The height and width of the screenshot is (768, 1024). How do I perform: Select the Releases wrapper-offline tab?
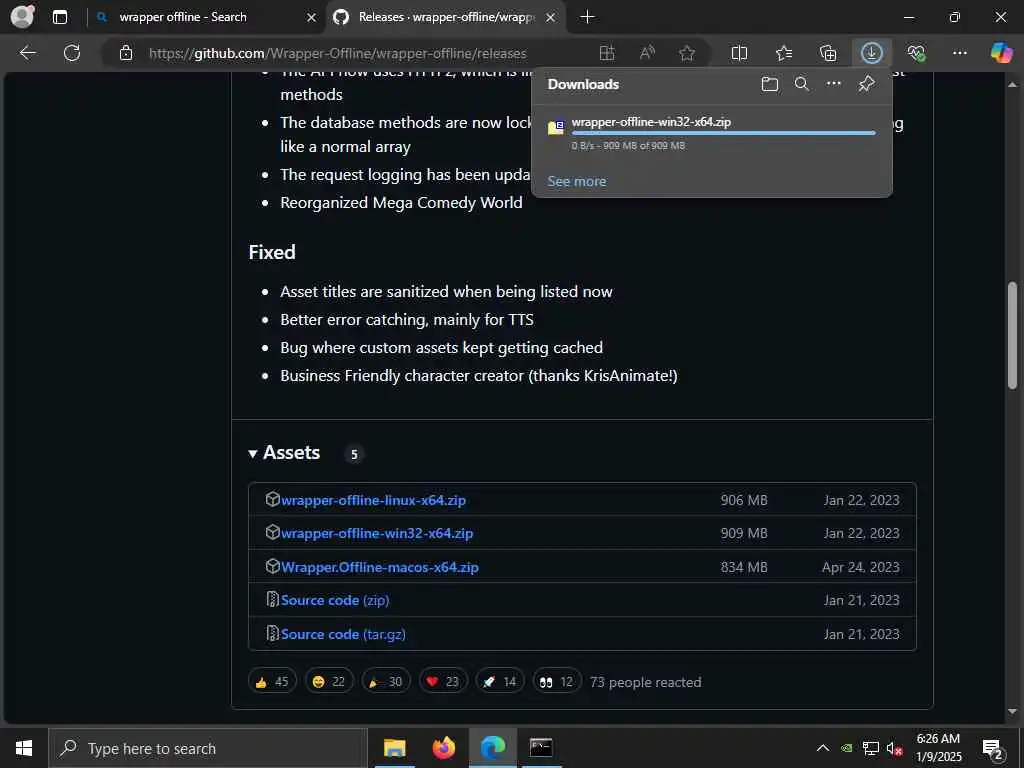(447, 17)
